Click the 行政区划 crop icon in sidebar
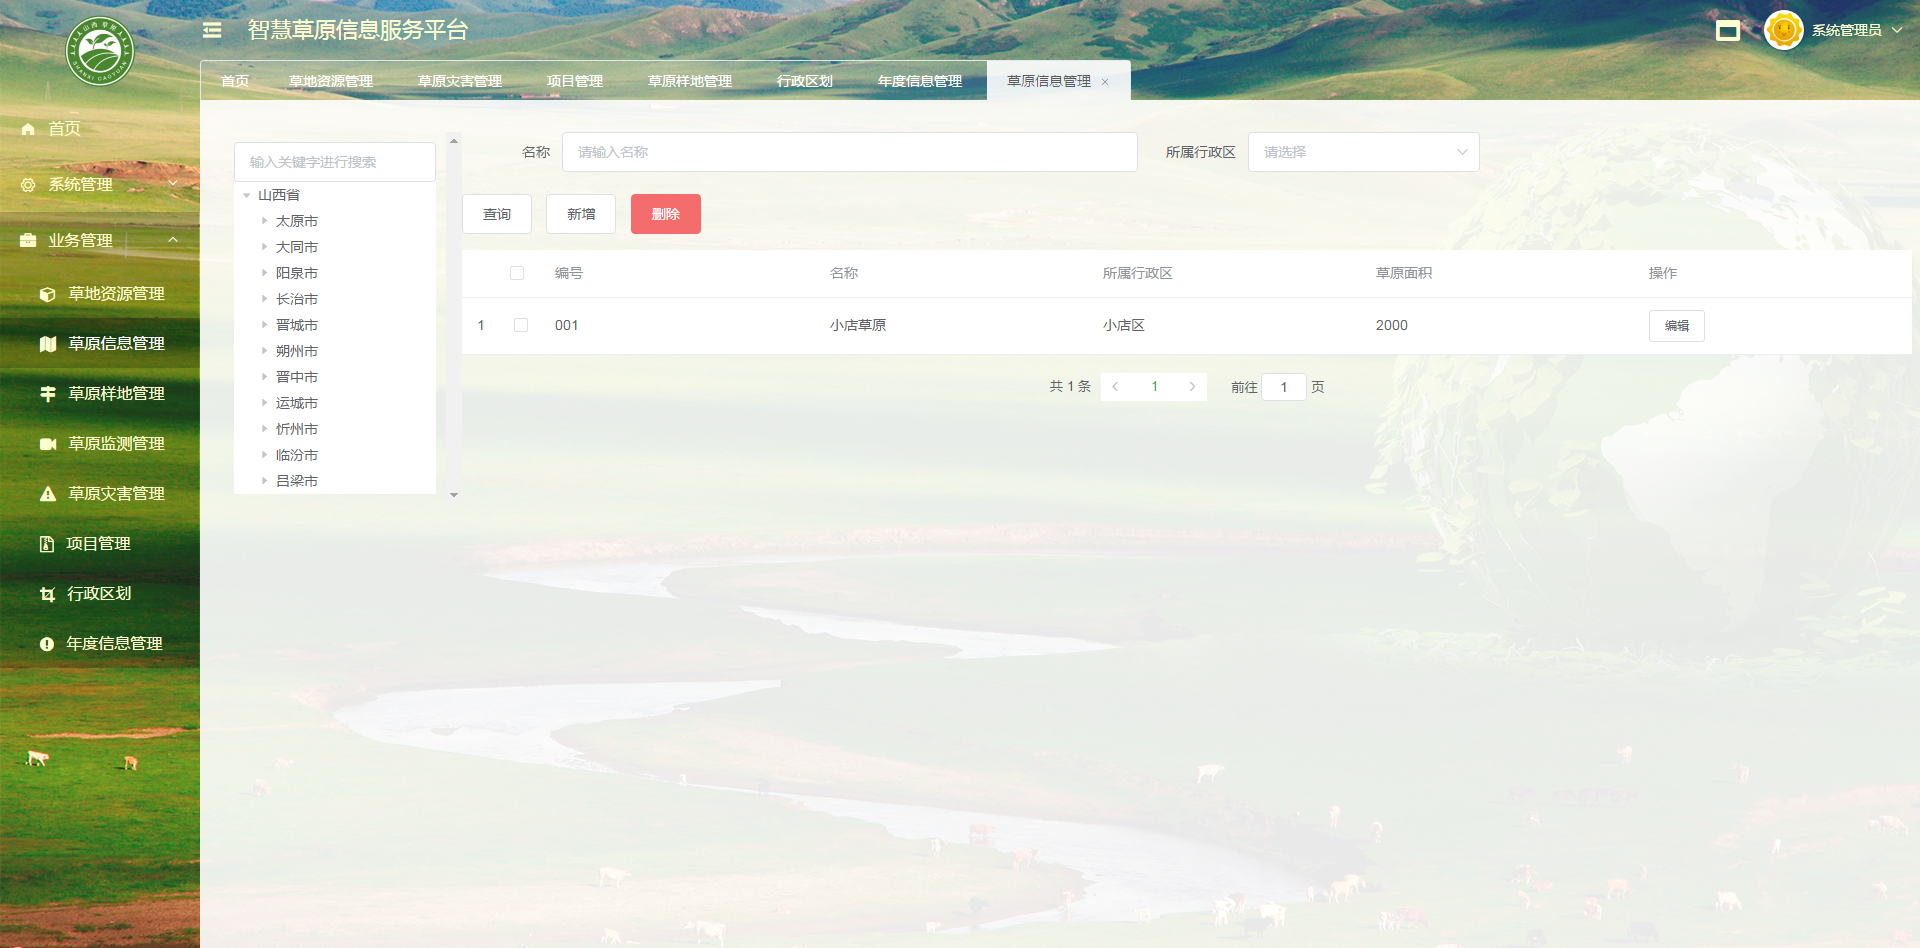The width and height of the screenshot is (1920, 948). (x=47, y=594)
